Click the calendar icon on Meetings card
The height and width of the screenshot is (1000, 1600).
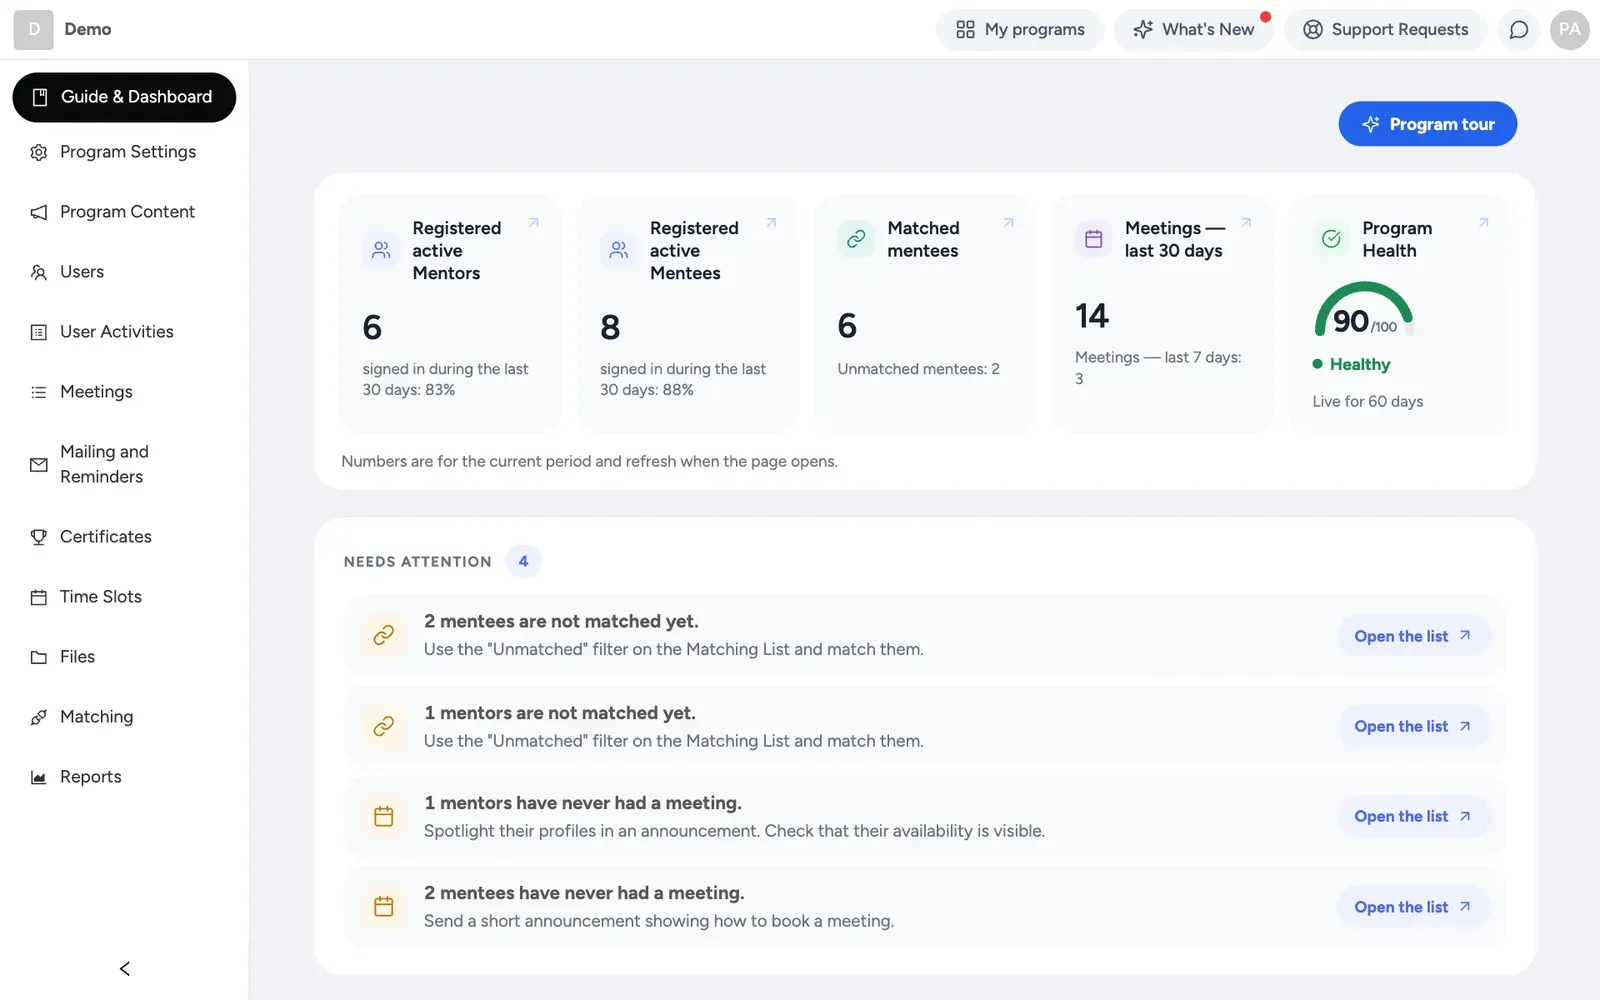tap(1094, 239)
